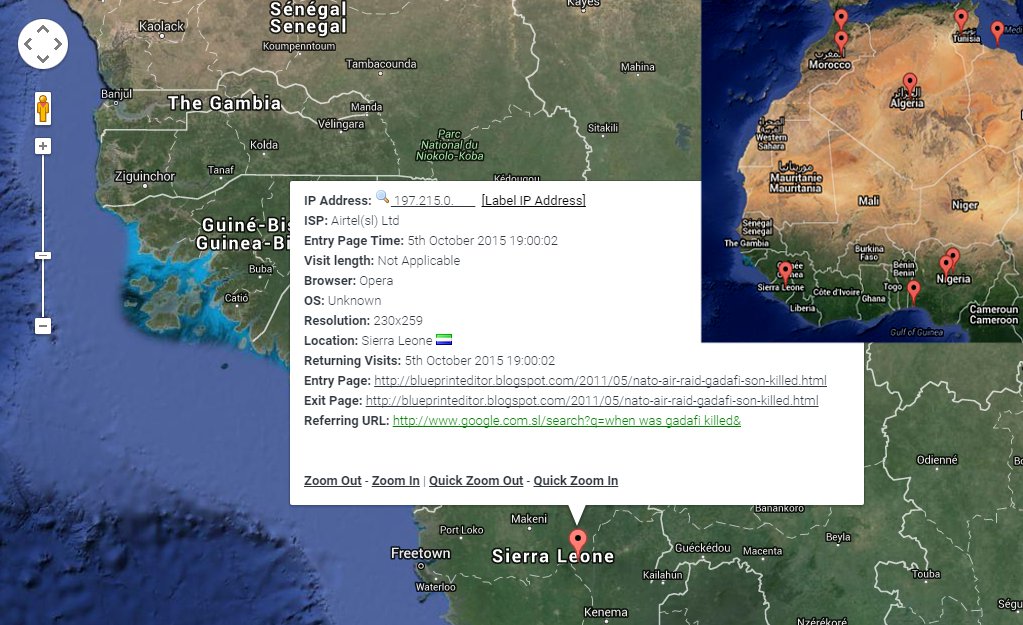Click the inset marker near Sierra Leone label
The image size is (1023, 625).
[x=786, y=273]
